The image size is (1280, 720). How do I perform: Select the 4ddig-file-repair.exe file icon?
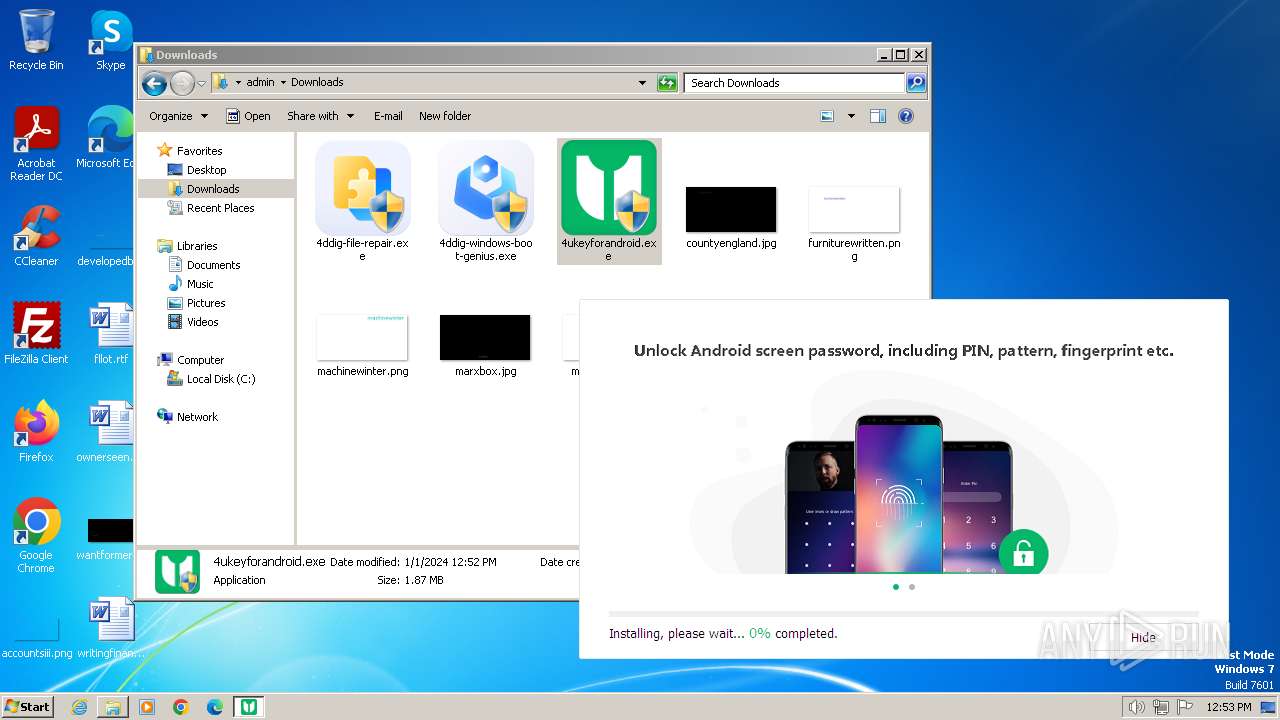[362, 188]
